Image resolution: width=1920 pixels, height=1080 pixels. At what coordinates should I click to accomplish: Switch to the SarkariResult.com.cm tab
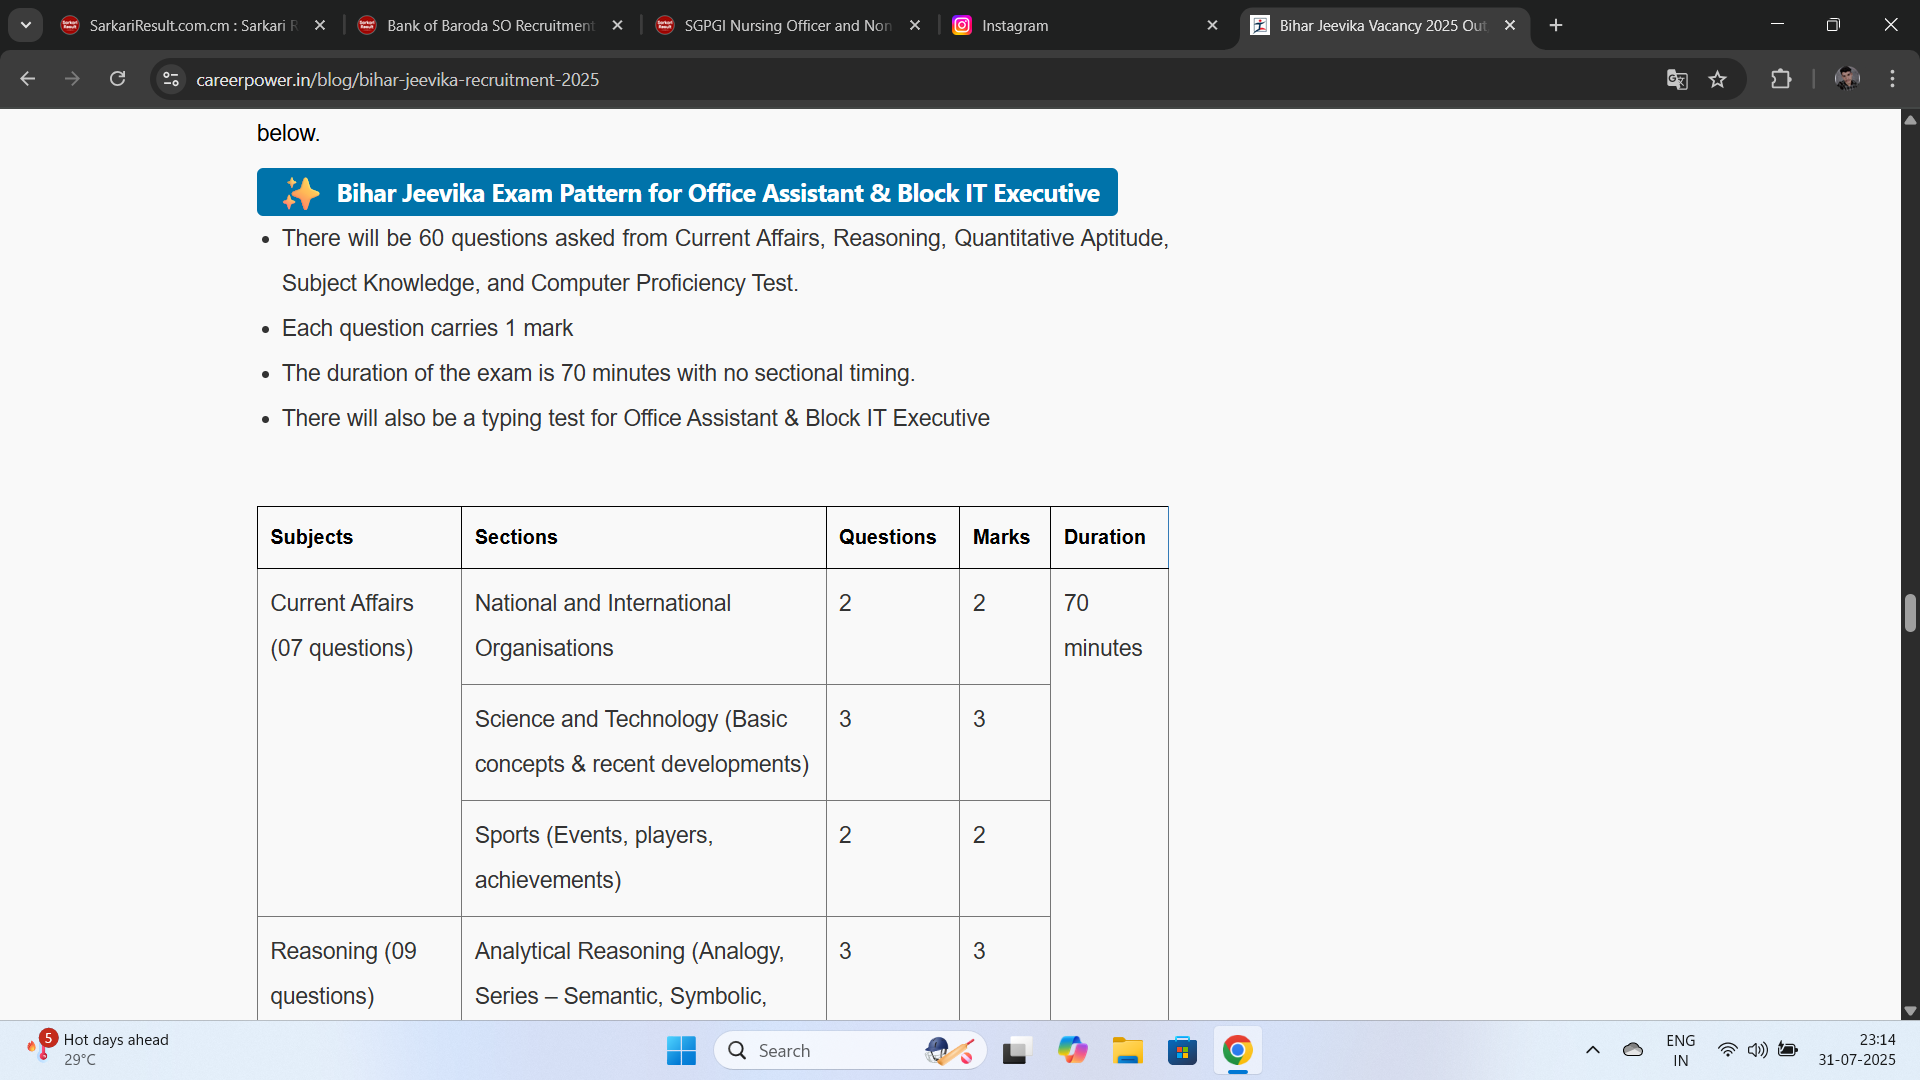click(x=194, y=25)
